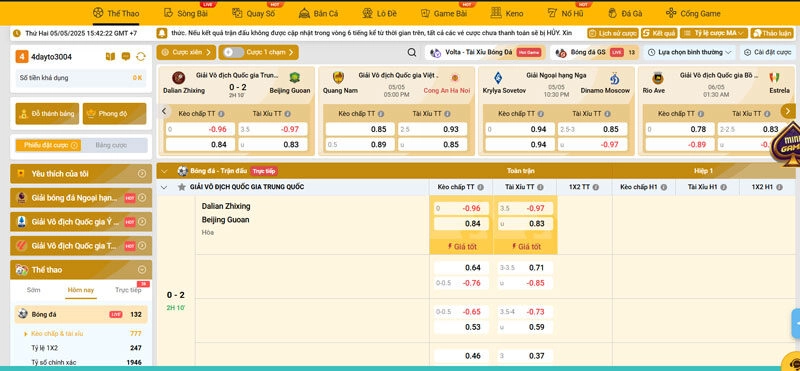This screenshot has height=371, width=800.
Task: Click the book icon beside 4dayto3004
Action: pos(110,57)
